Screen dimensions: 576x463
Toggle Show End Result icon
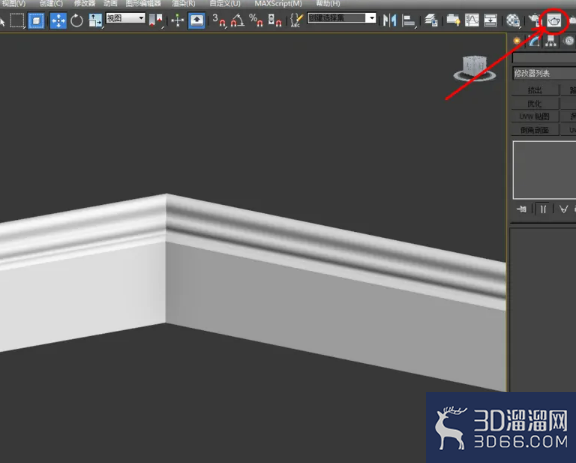tap(543, 209)
